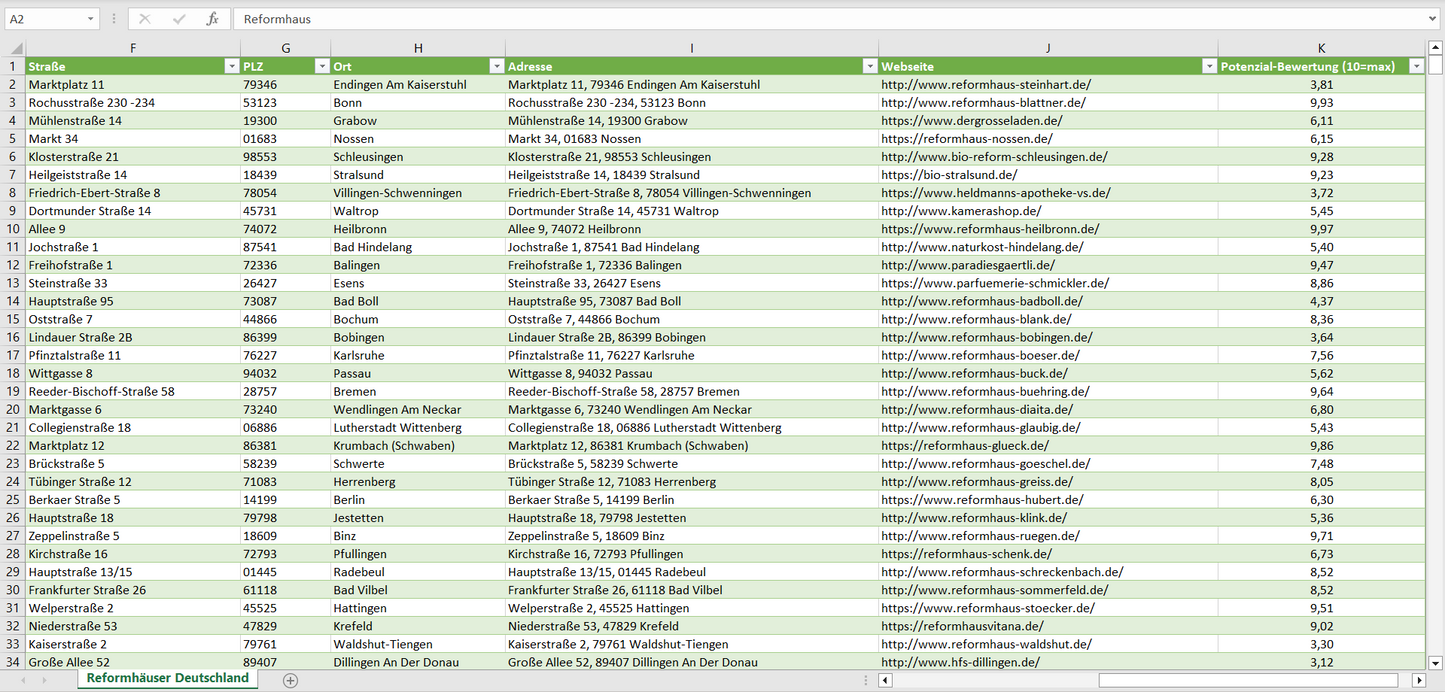Open the Webseite column filter dropdown
1445x692 pixels.
(1208, 67)
